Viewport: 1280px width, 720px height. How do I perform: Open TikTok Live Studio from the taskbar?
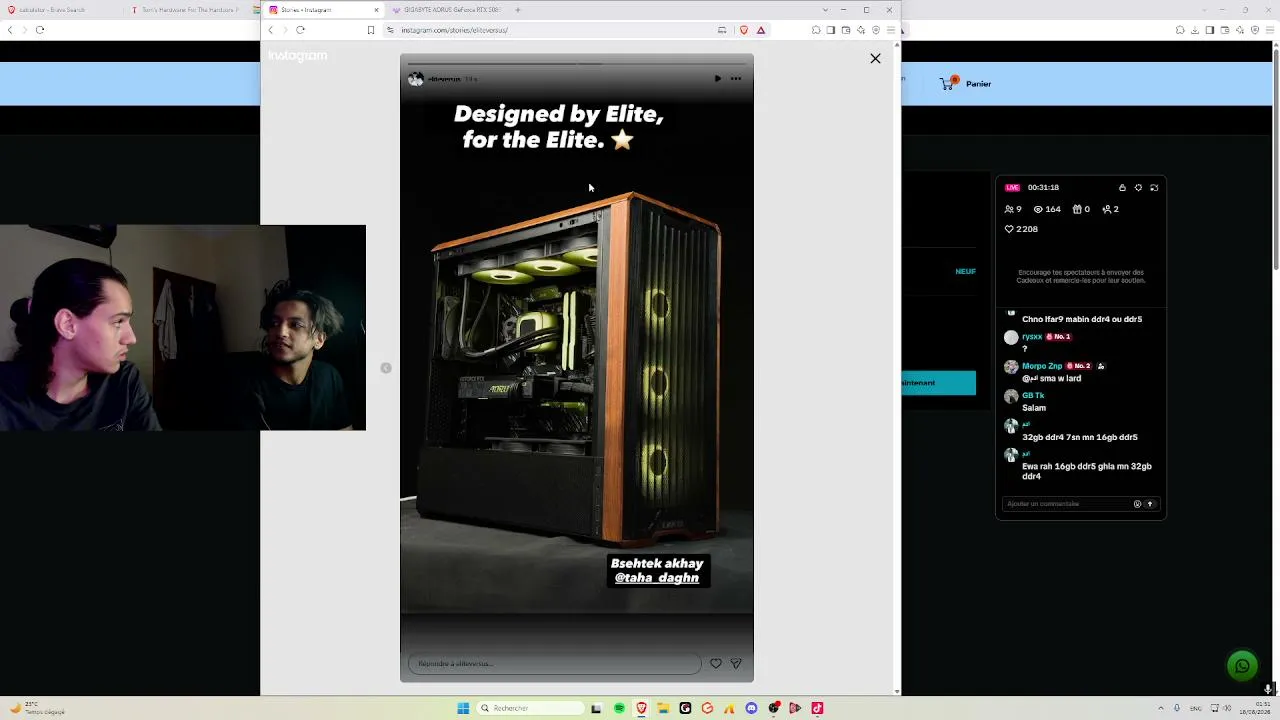tap(817, 708)
